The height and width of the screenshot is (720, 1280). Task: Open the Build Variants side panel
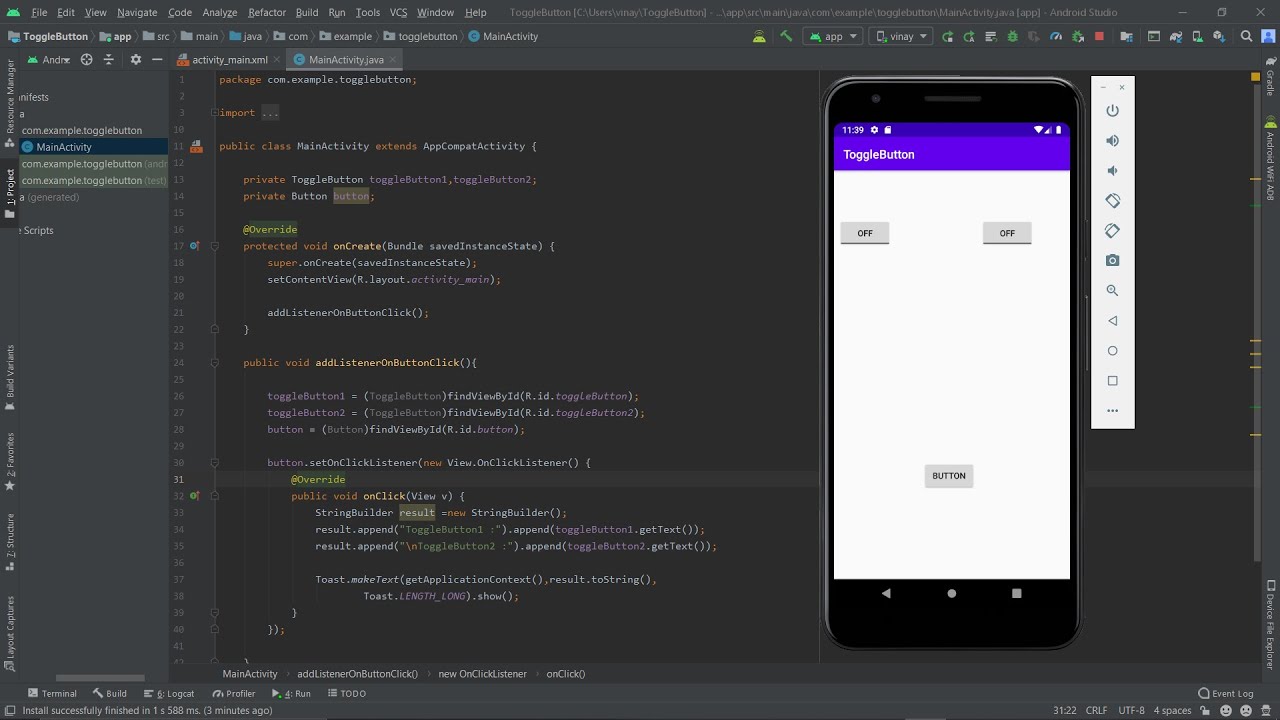click(10, 378)
